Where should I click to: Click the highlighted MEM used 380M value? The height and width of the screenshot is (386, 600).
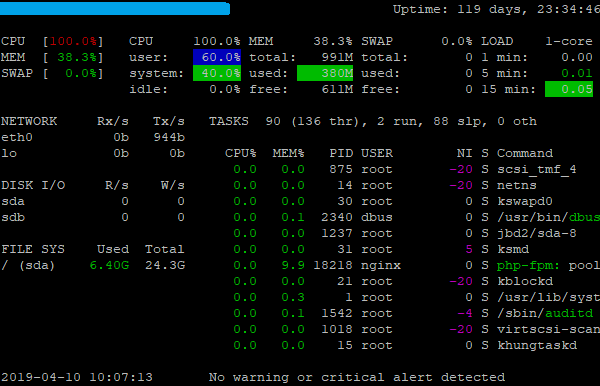[x=325, y=73]
